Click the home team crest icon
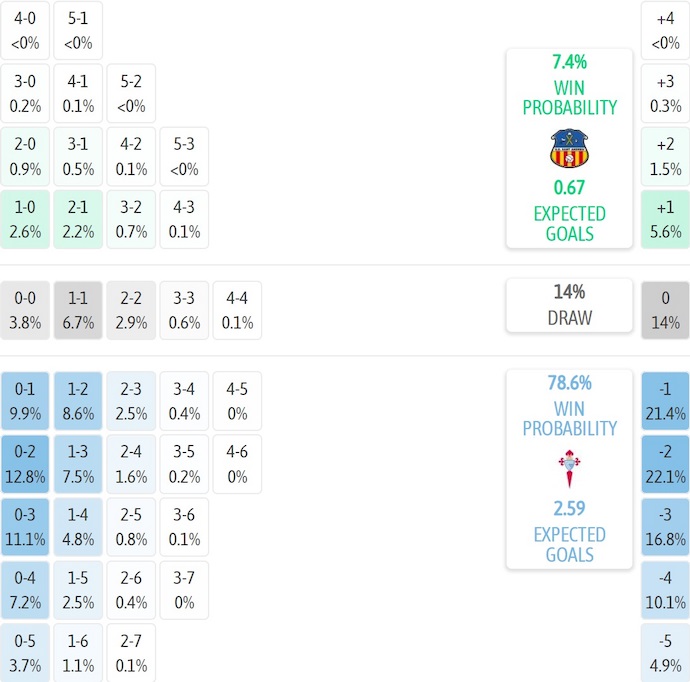The image size is (690, 682). (x=568, y=149)
